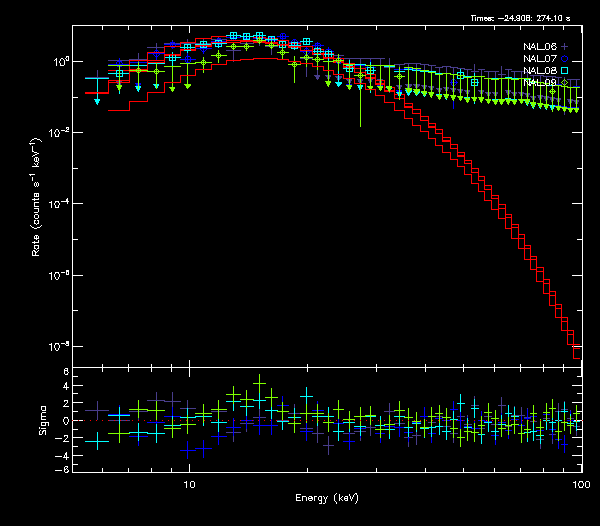
Task: Click the -6 tick label on Sigma axis
Action: click(61, 469)
